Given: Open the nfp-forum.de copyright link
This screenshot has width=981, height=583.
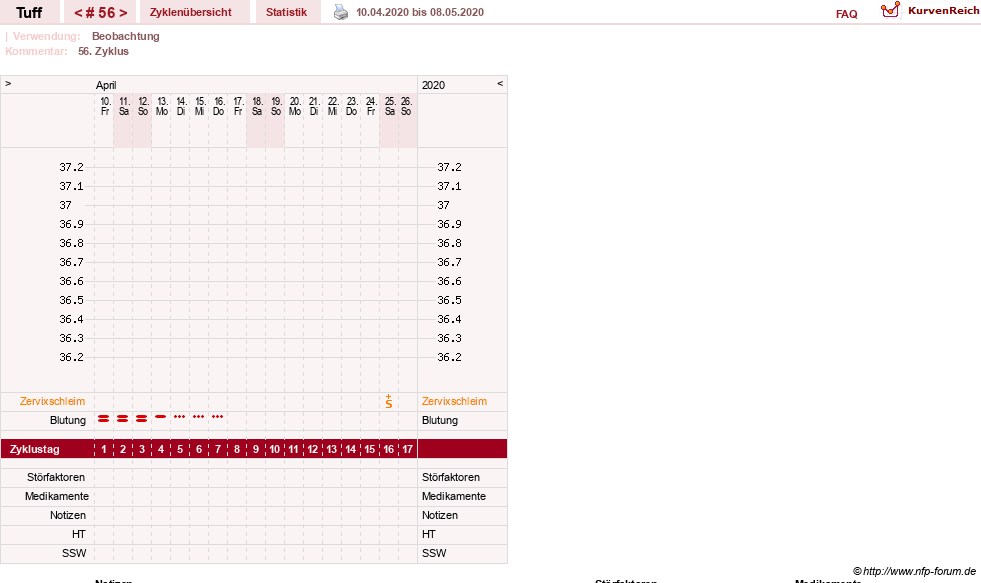Looking at the screenshot, I should [x=915, y=571].
